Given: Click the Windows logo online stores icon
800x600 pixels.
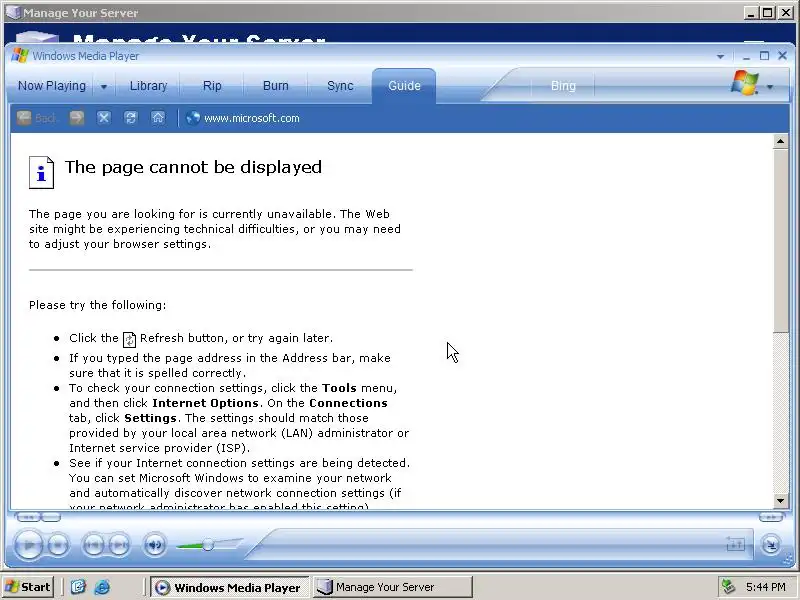Looking at the screenshot, I should click(744, 83).
